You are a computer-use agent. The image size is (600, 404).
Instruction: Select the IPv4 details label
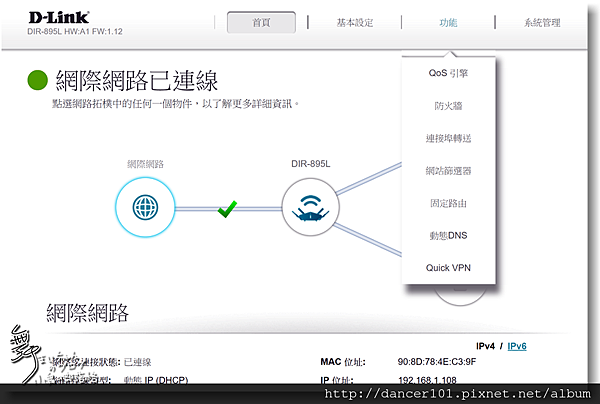[x=485, y=346]
